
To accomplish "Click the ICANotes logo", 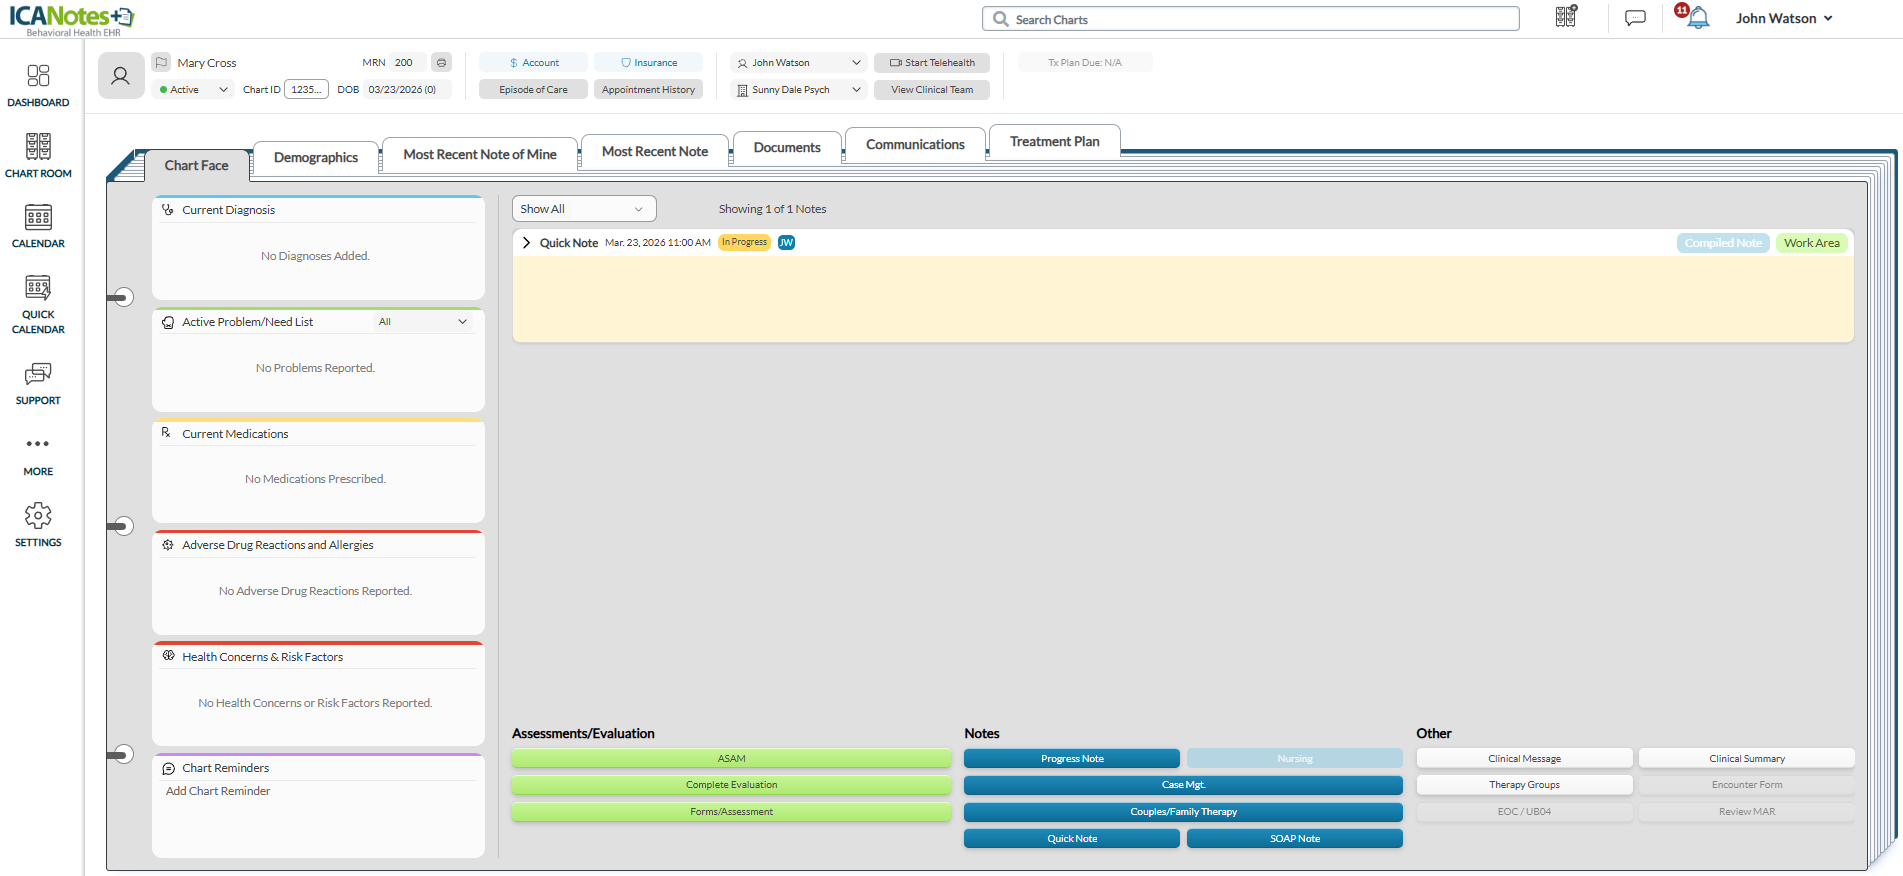I will pyautogui.click(x=72, y=19).
